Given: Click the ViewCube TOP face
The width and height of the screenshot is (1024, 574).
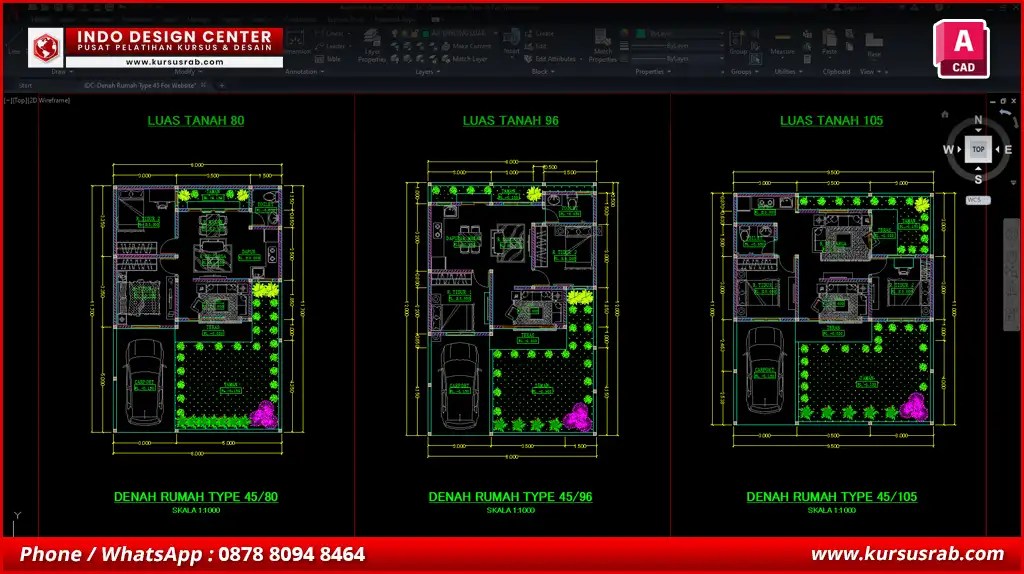Looking at the screenshot, I should pyautogui.click(x=978, y=149).
